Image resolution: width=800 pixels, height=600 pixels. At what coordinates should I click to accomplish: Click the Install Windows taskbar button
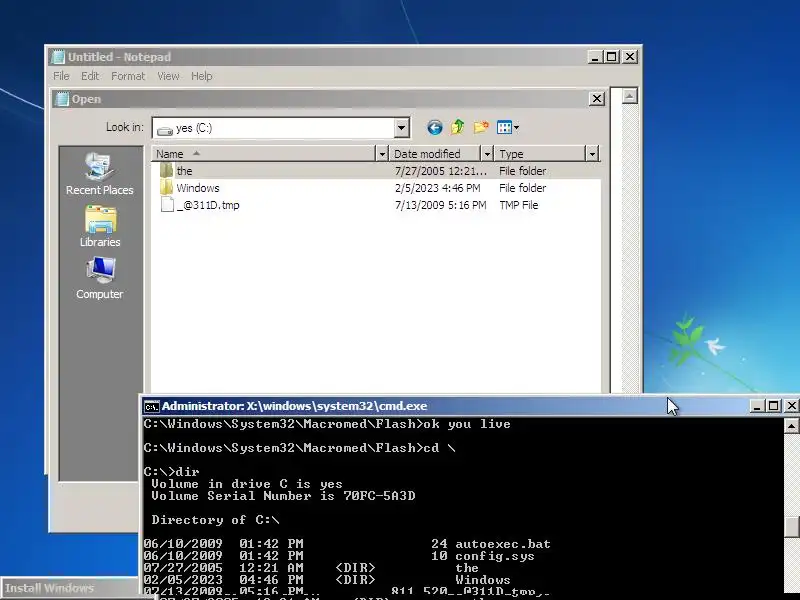click(x=70, y=588)
